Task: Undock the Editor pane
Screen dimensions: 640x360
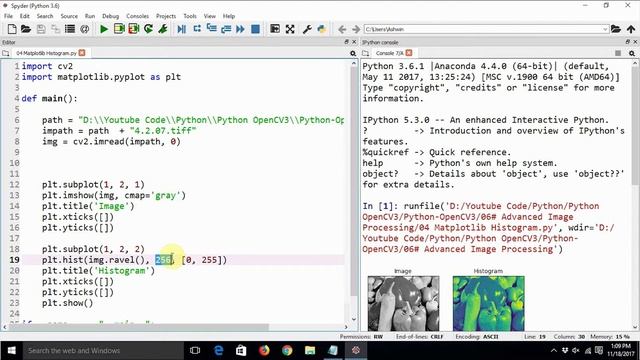Action: pyautogui.click(x=347, y=42)
